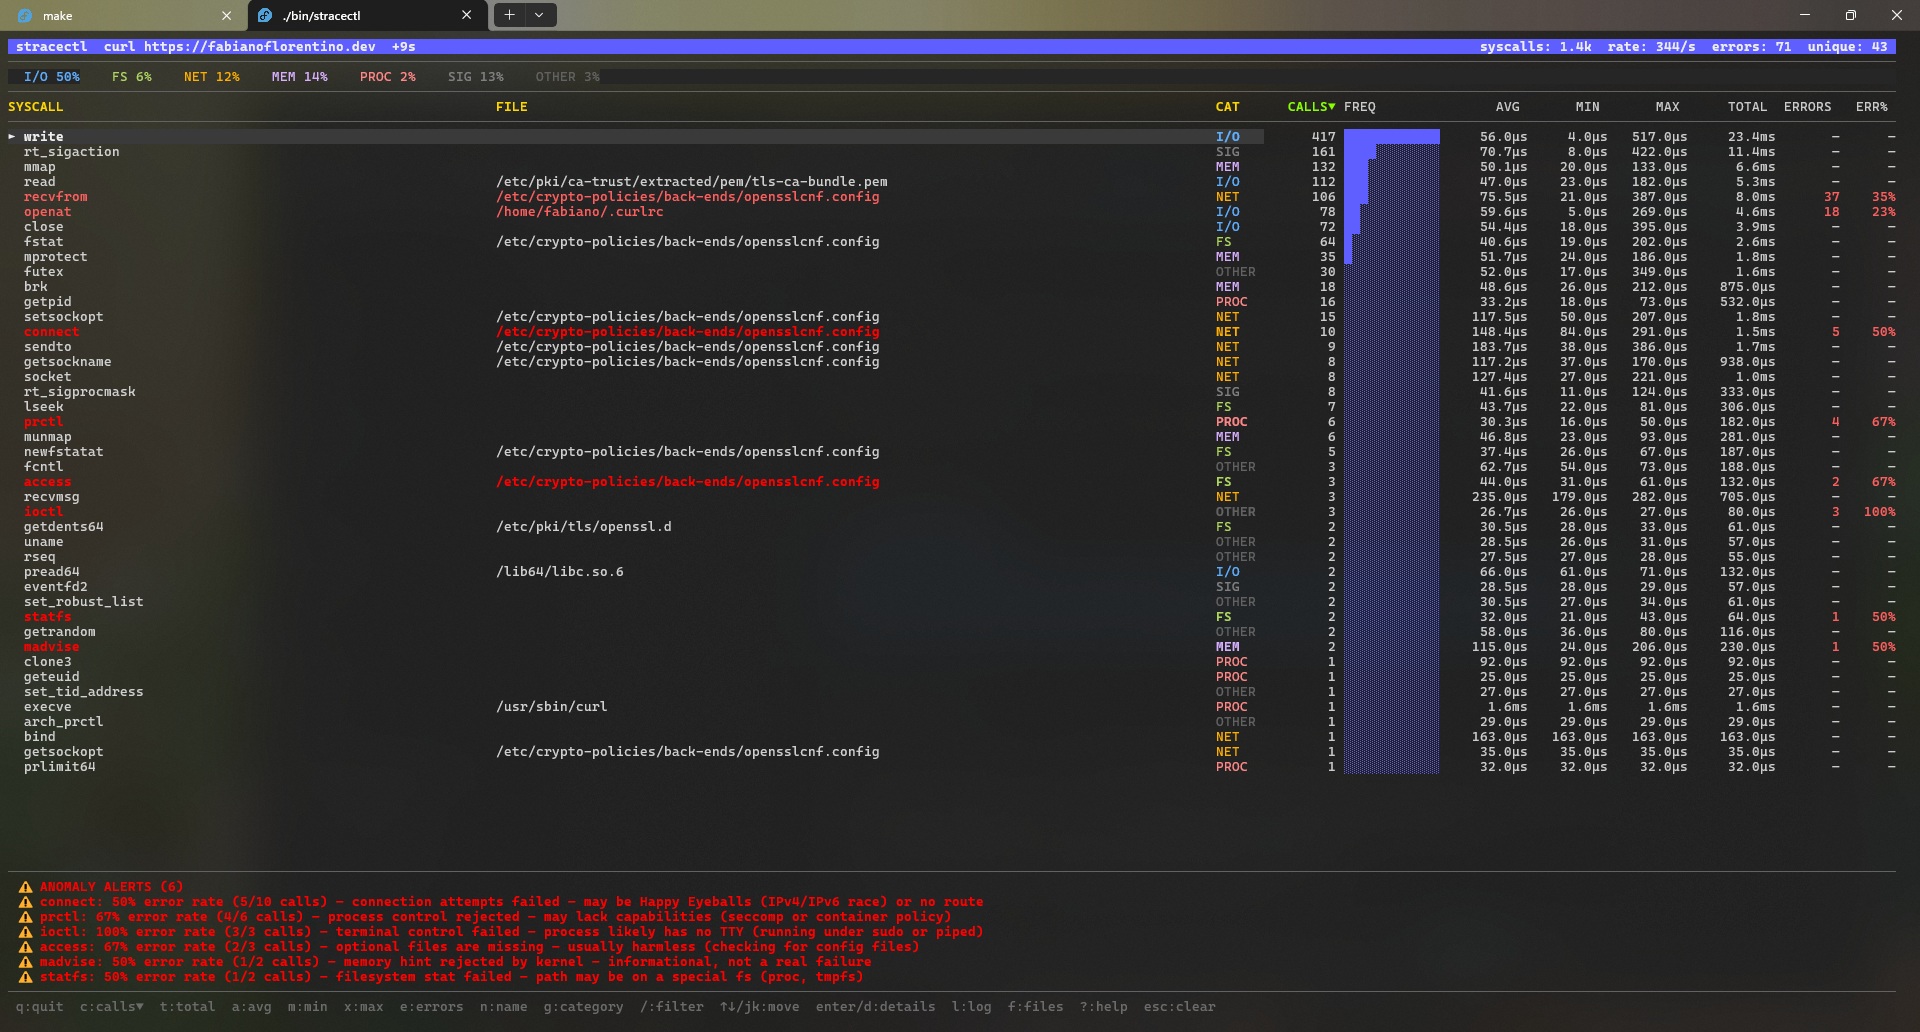Expand the write syscall row details
The image size is (1920, 1032).
[11, 136]
